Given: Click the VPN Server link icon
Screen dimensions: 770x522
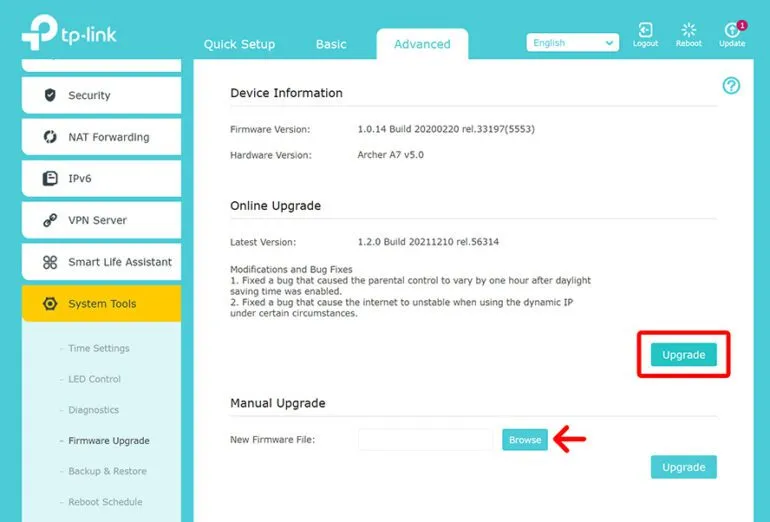Looking at the screenshot, I should [x=50, y=220].
